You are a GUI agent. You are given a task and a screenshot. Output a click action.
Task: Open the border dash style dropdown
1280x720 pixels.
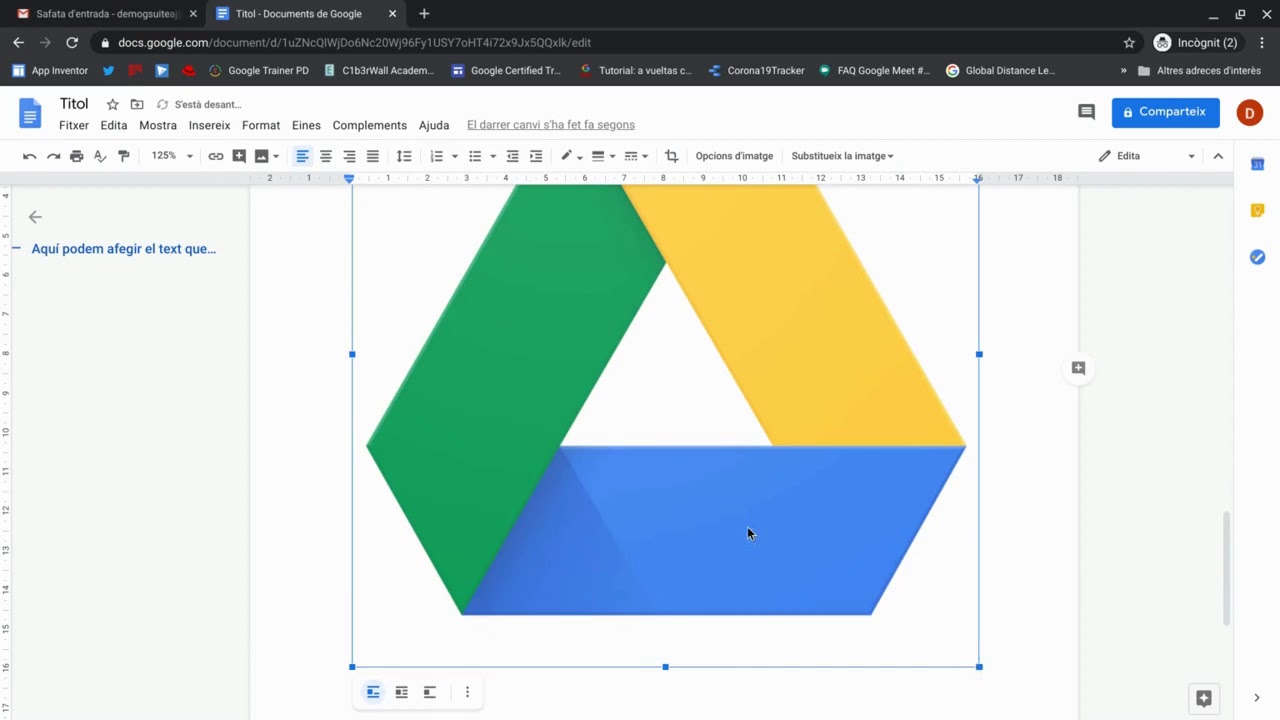coord(636,156)
